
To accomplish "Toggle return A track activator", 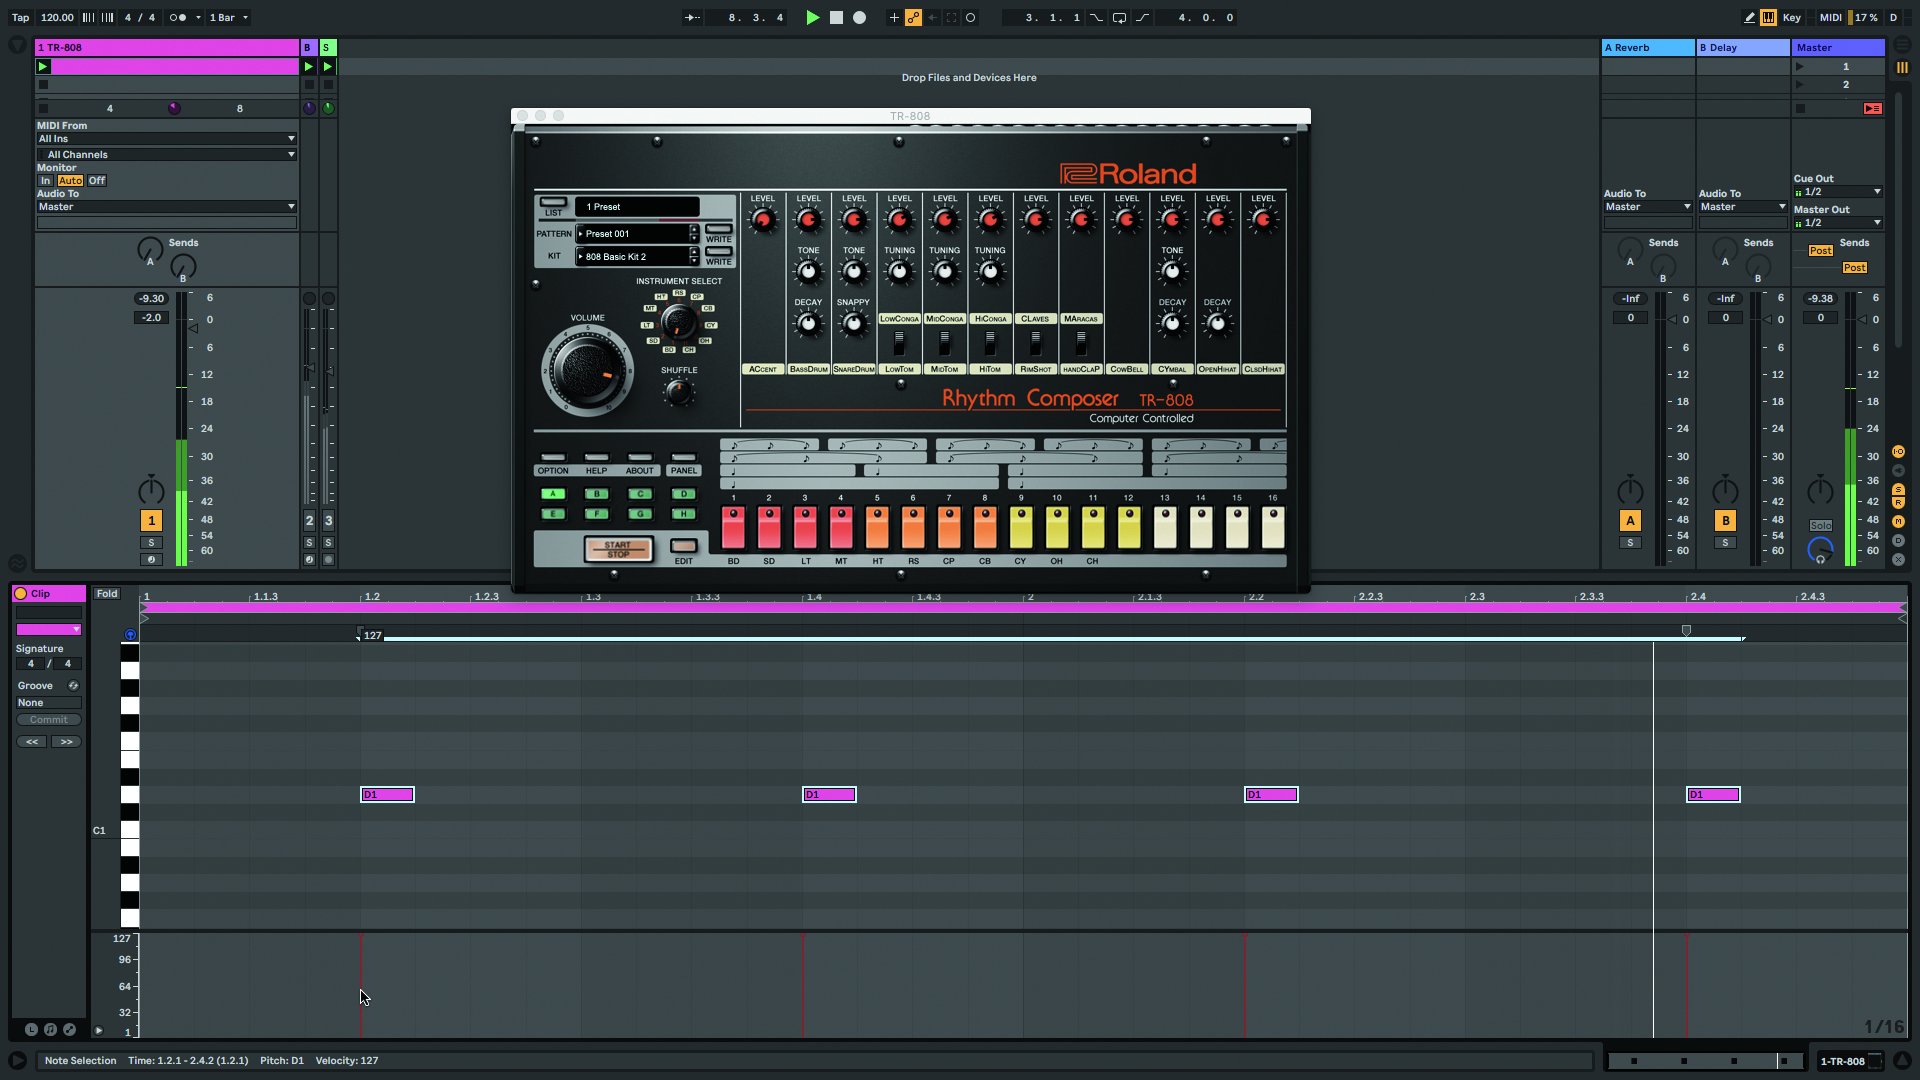I will [1630, 520].
